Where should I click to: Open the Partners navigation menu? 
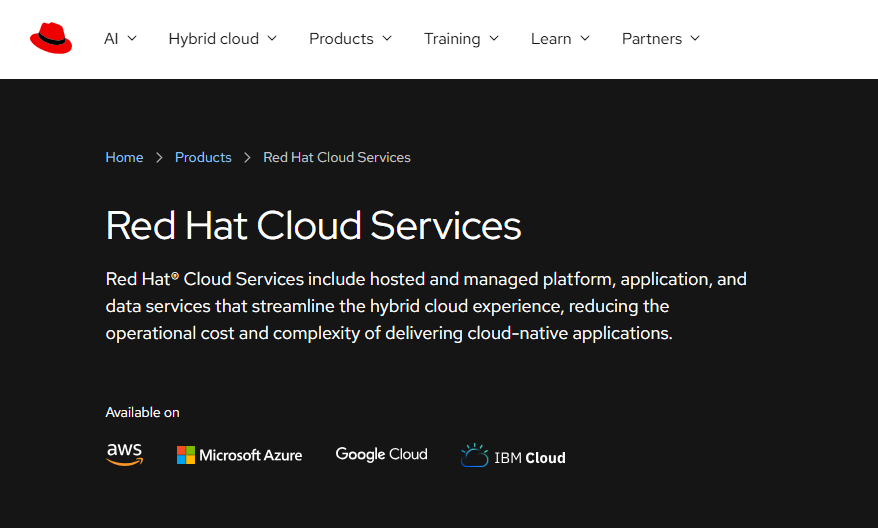[x=661, y=39]
